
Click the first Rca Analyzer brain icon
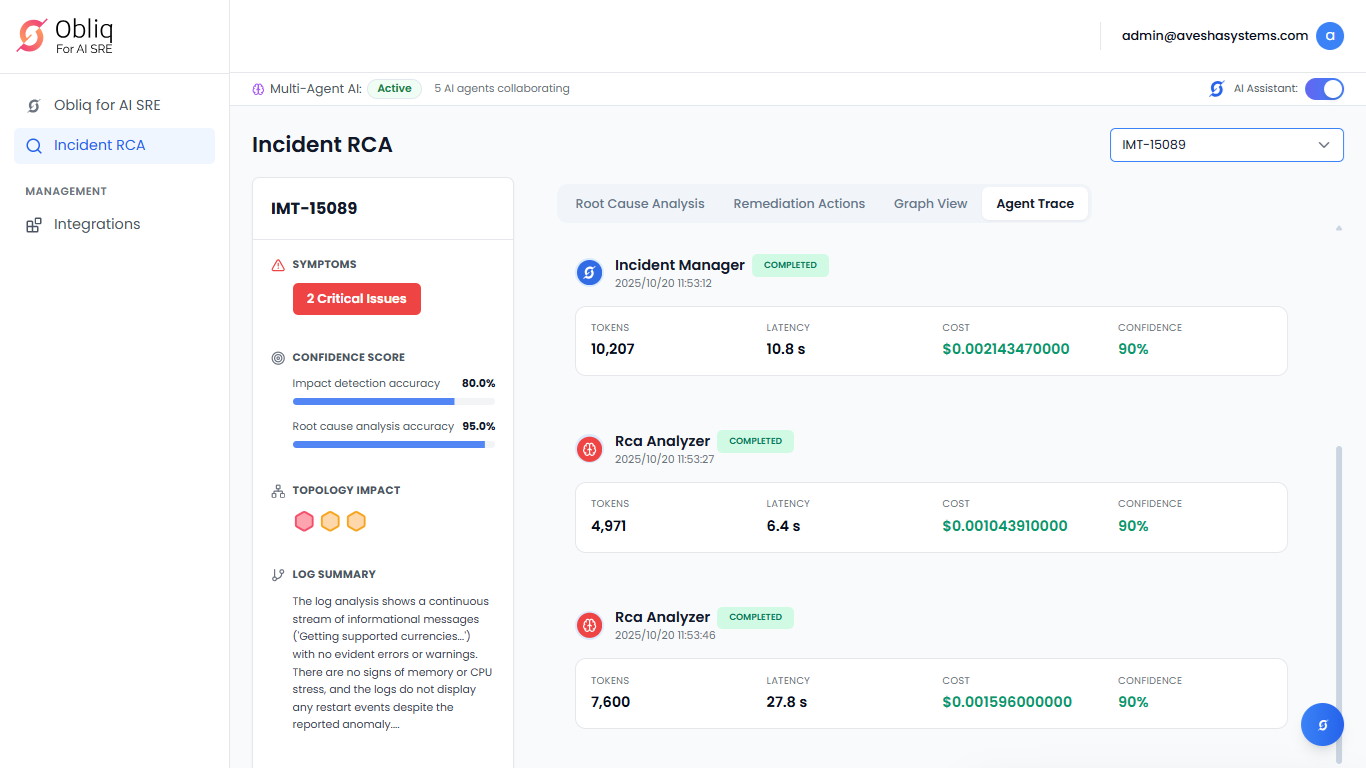click(x=590, y=449)
